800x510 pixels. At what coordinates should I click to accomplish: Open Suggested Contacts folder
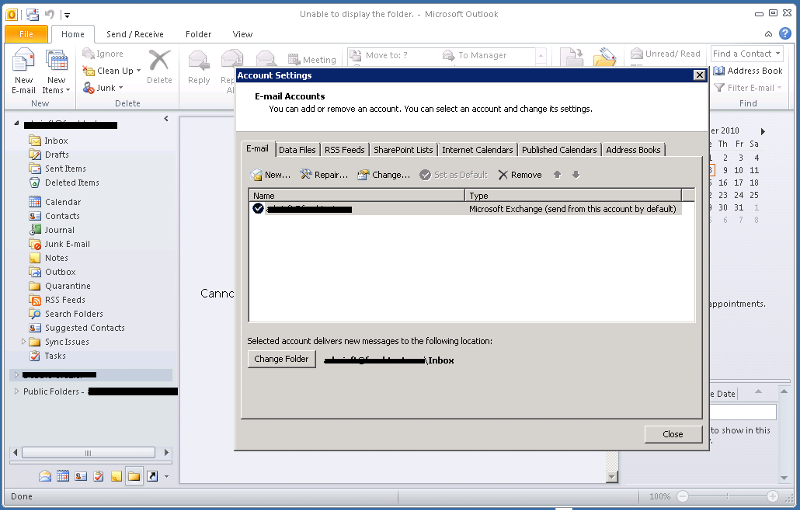pos(77,328)
